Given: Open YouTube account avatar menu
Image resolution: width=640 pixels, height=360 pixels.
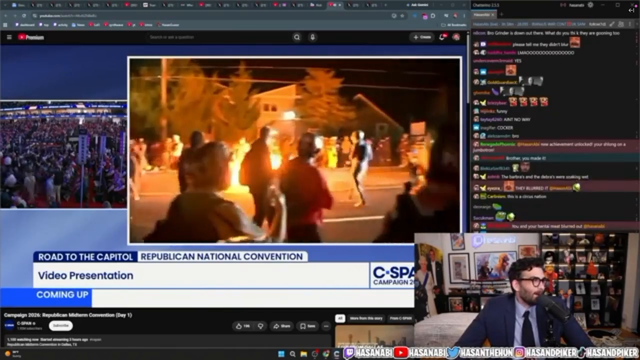Looking at the screenshot, I should point(456,37).
